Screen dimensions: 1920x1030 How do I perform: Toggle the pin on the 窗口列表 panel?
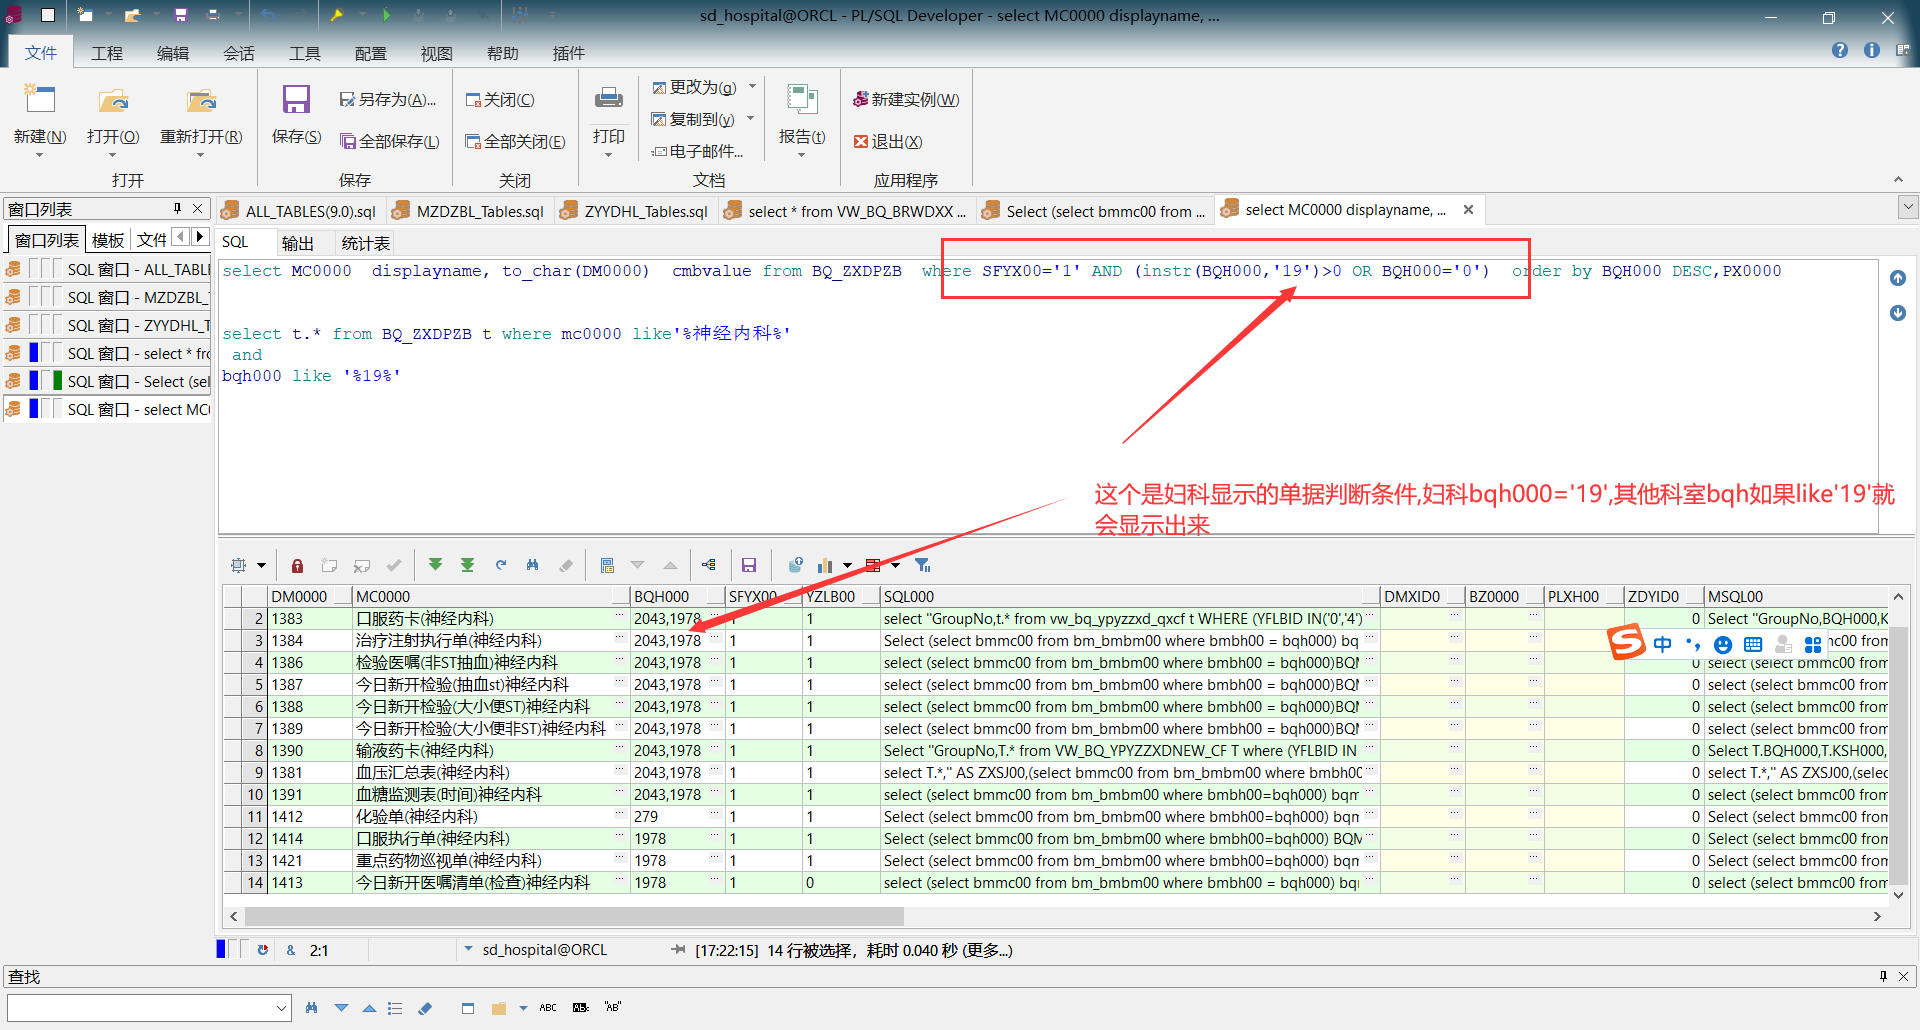point(177,208)
